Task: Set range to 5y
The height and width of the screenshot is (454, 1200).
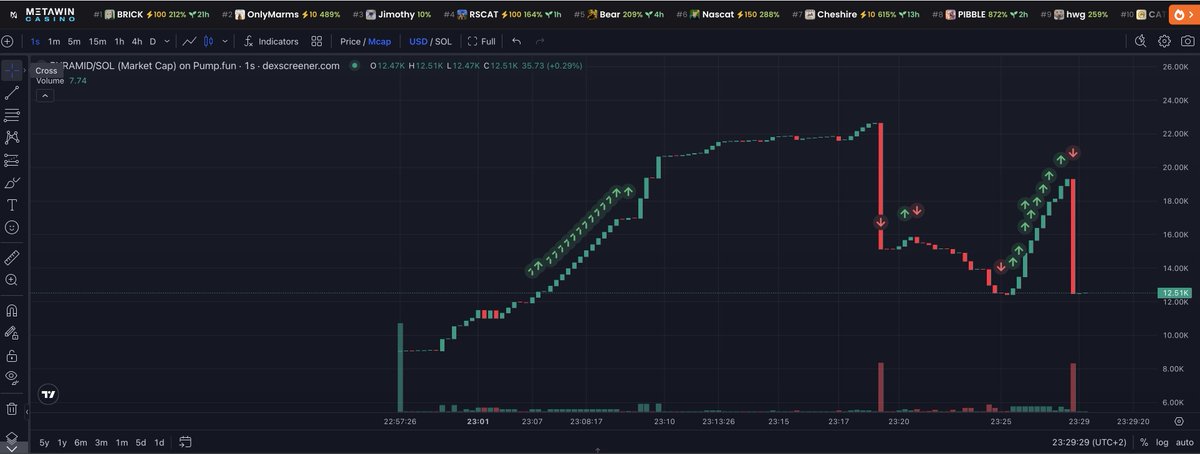Action: (44, 442)
